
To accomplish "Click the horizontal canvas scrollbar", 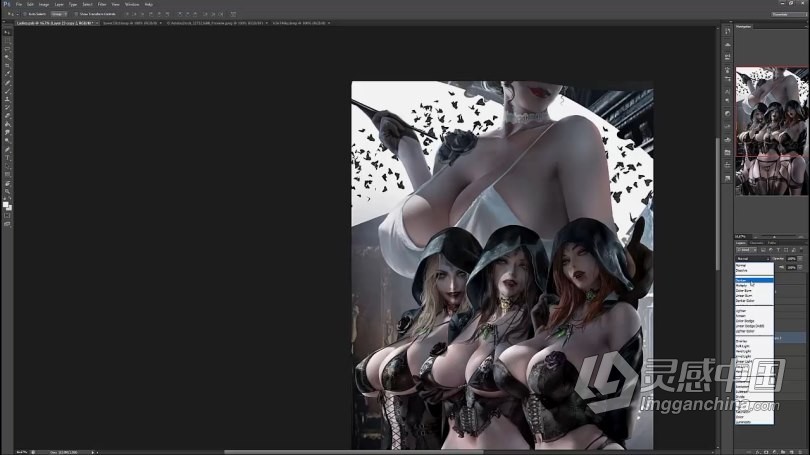I will [x=354, y=452].
